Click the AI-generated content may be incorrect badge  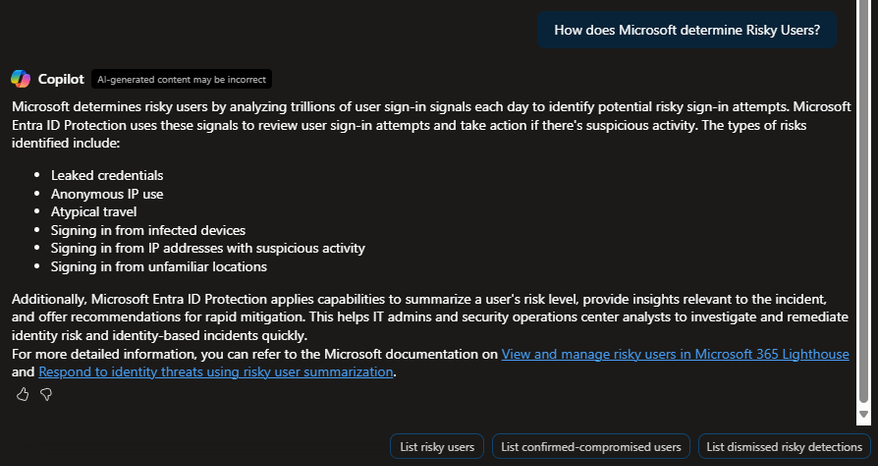tap(181, 79)
